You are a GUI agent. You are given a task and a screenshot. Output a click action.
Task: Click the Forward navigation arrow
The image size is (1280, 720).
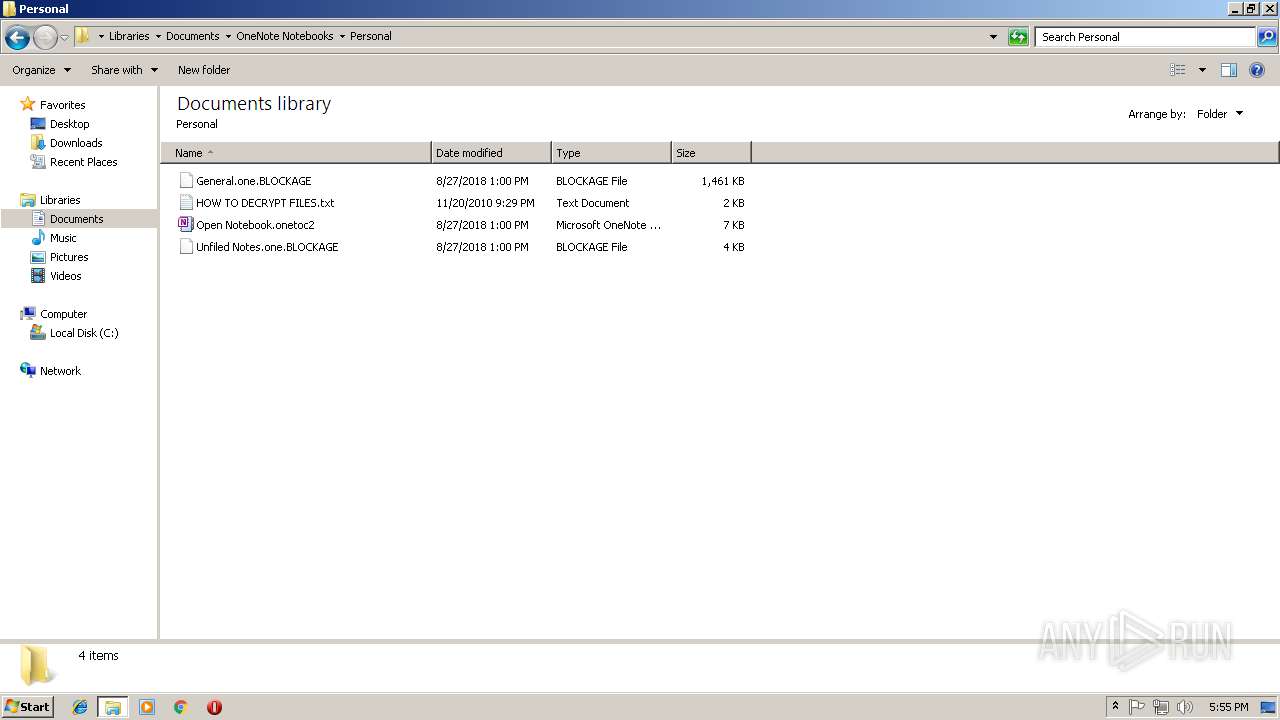(45, 38)
